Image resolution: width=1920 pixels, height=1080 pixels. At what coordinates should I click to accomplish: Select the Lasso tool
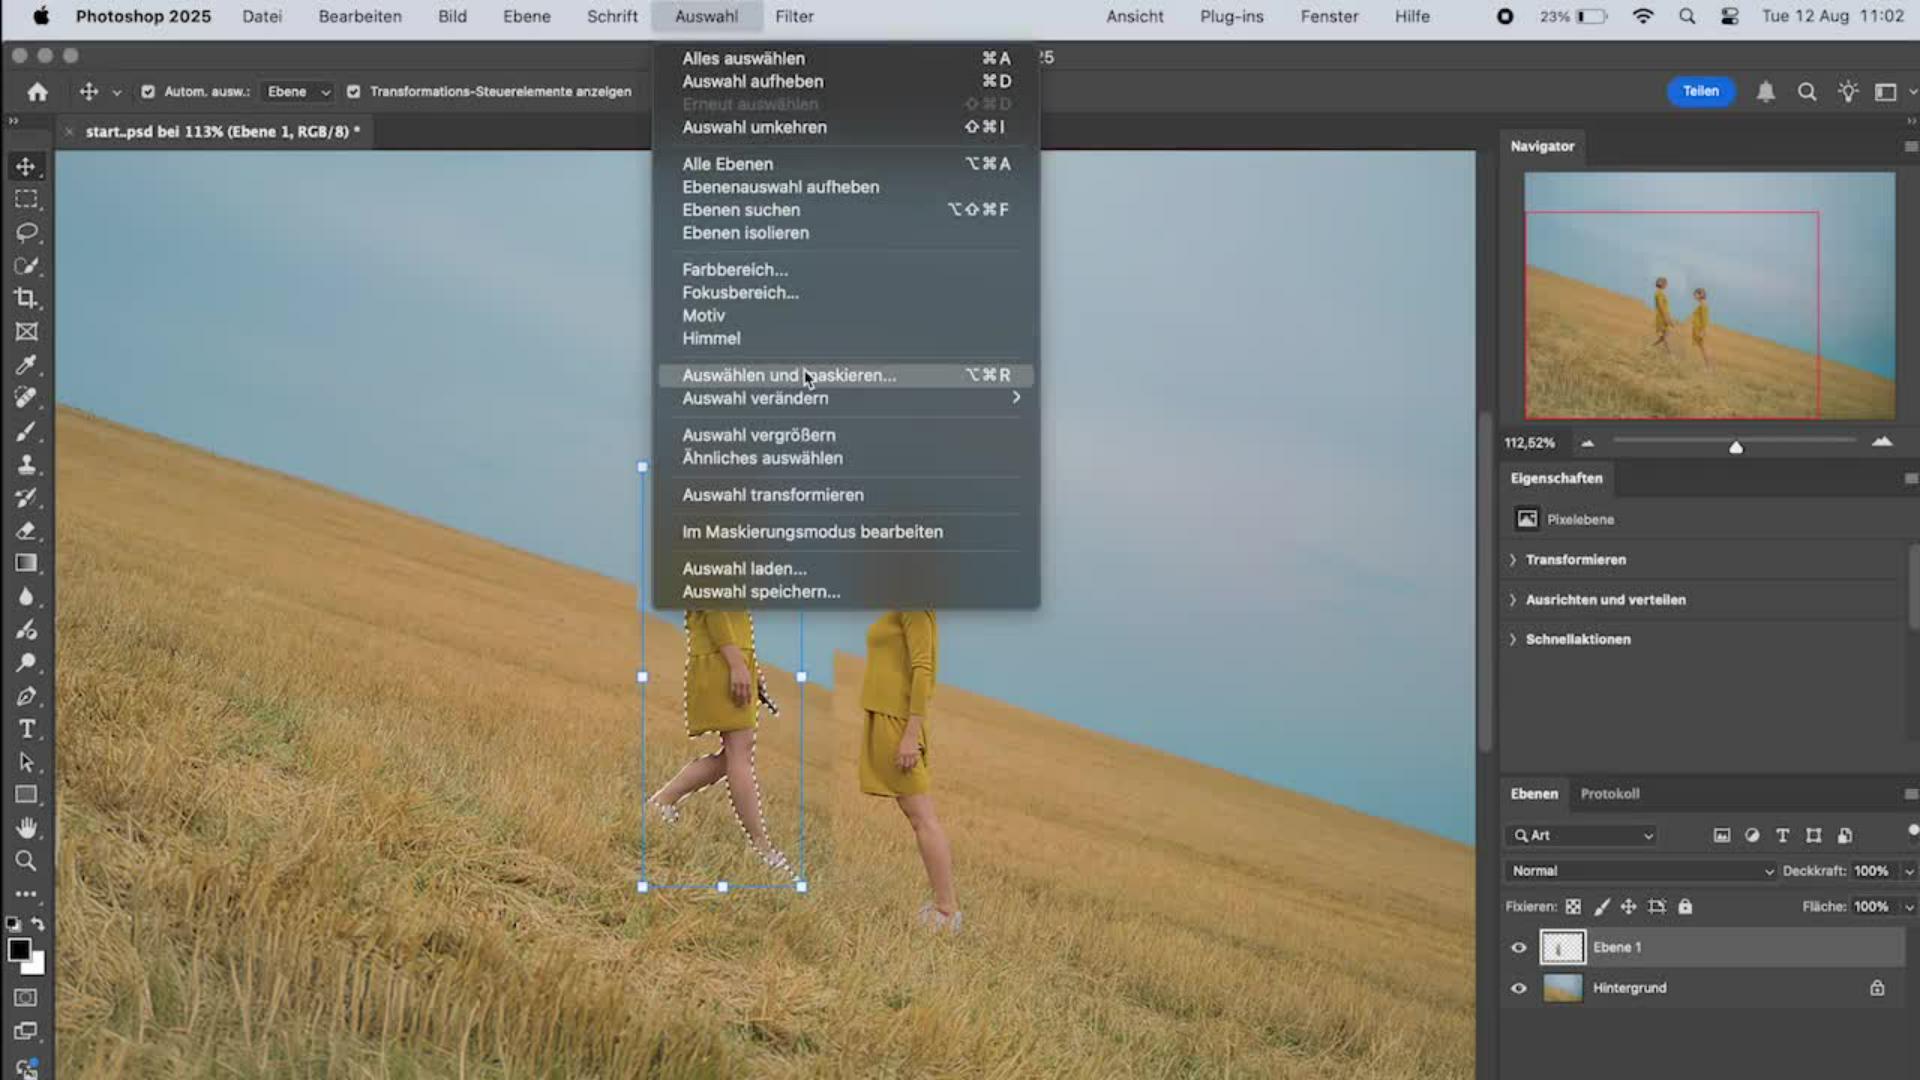point(26,232)
